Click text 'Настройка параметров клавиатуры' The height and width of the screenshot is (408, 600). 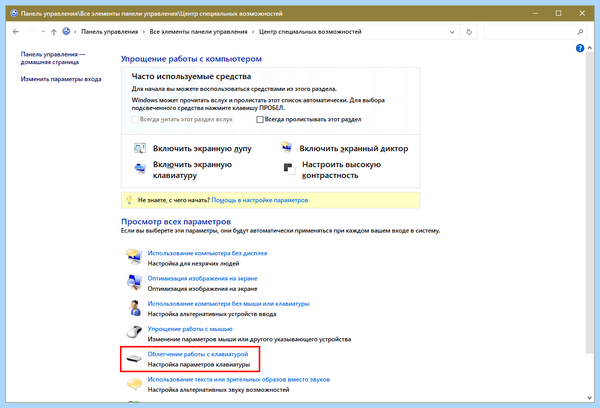199,365
